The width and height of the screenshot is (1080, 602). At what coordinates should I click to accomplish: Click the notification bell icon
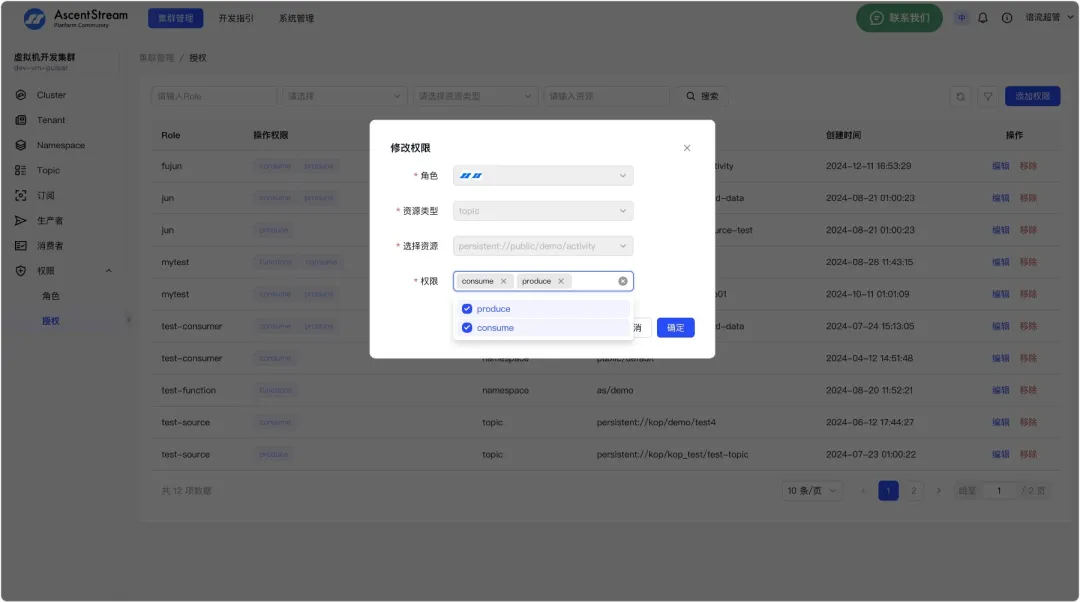tap(983, 17)
